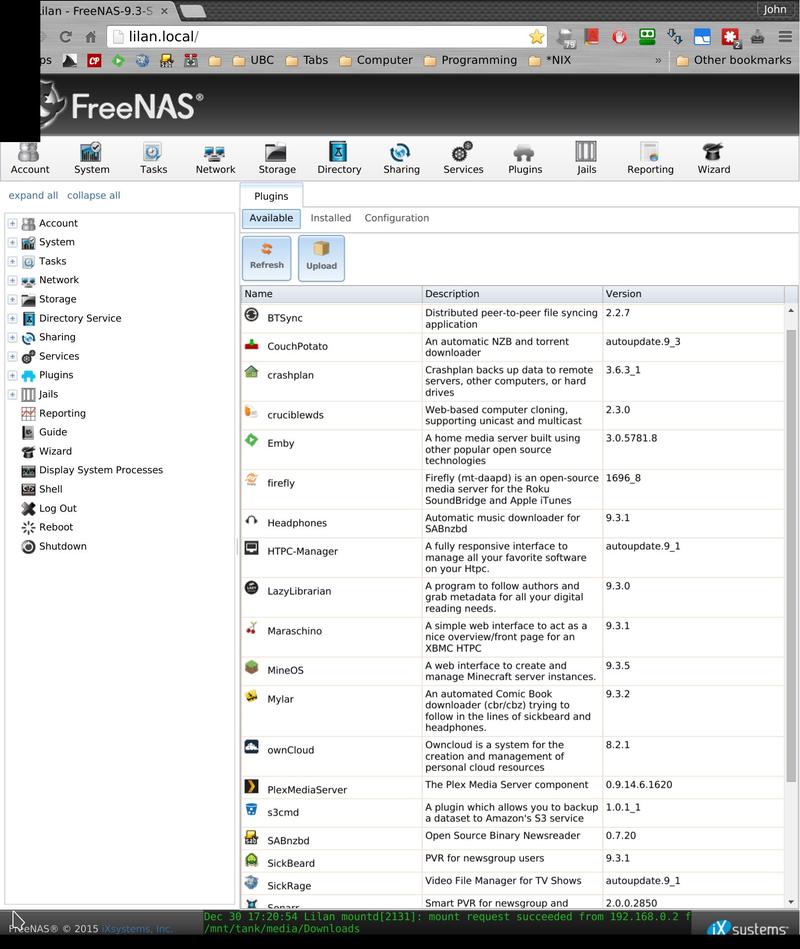Click the Refresh button
This screenshot has height=949, width=800.
point(267,258)
